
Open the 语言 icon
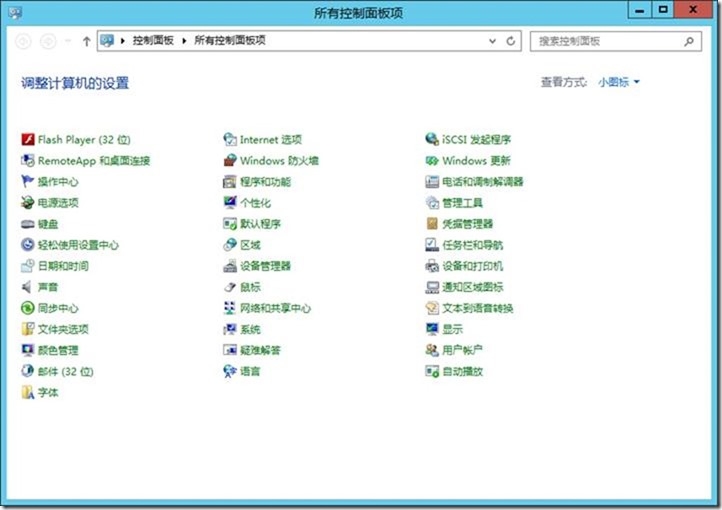(230, 371)
